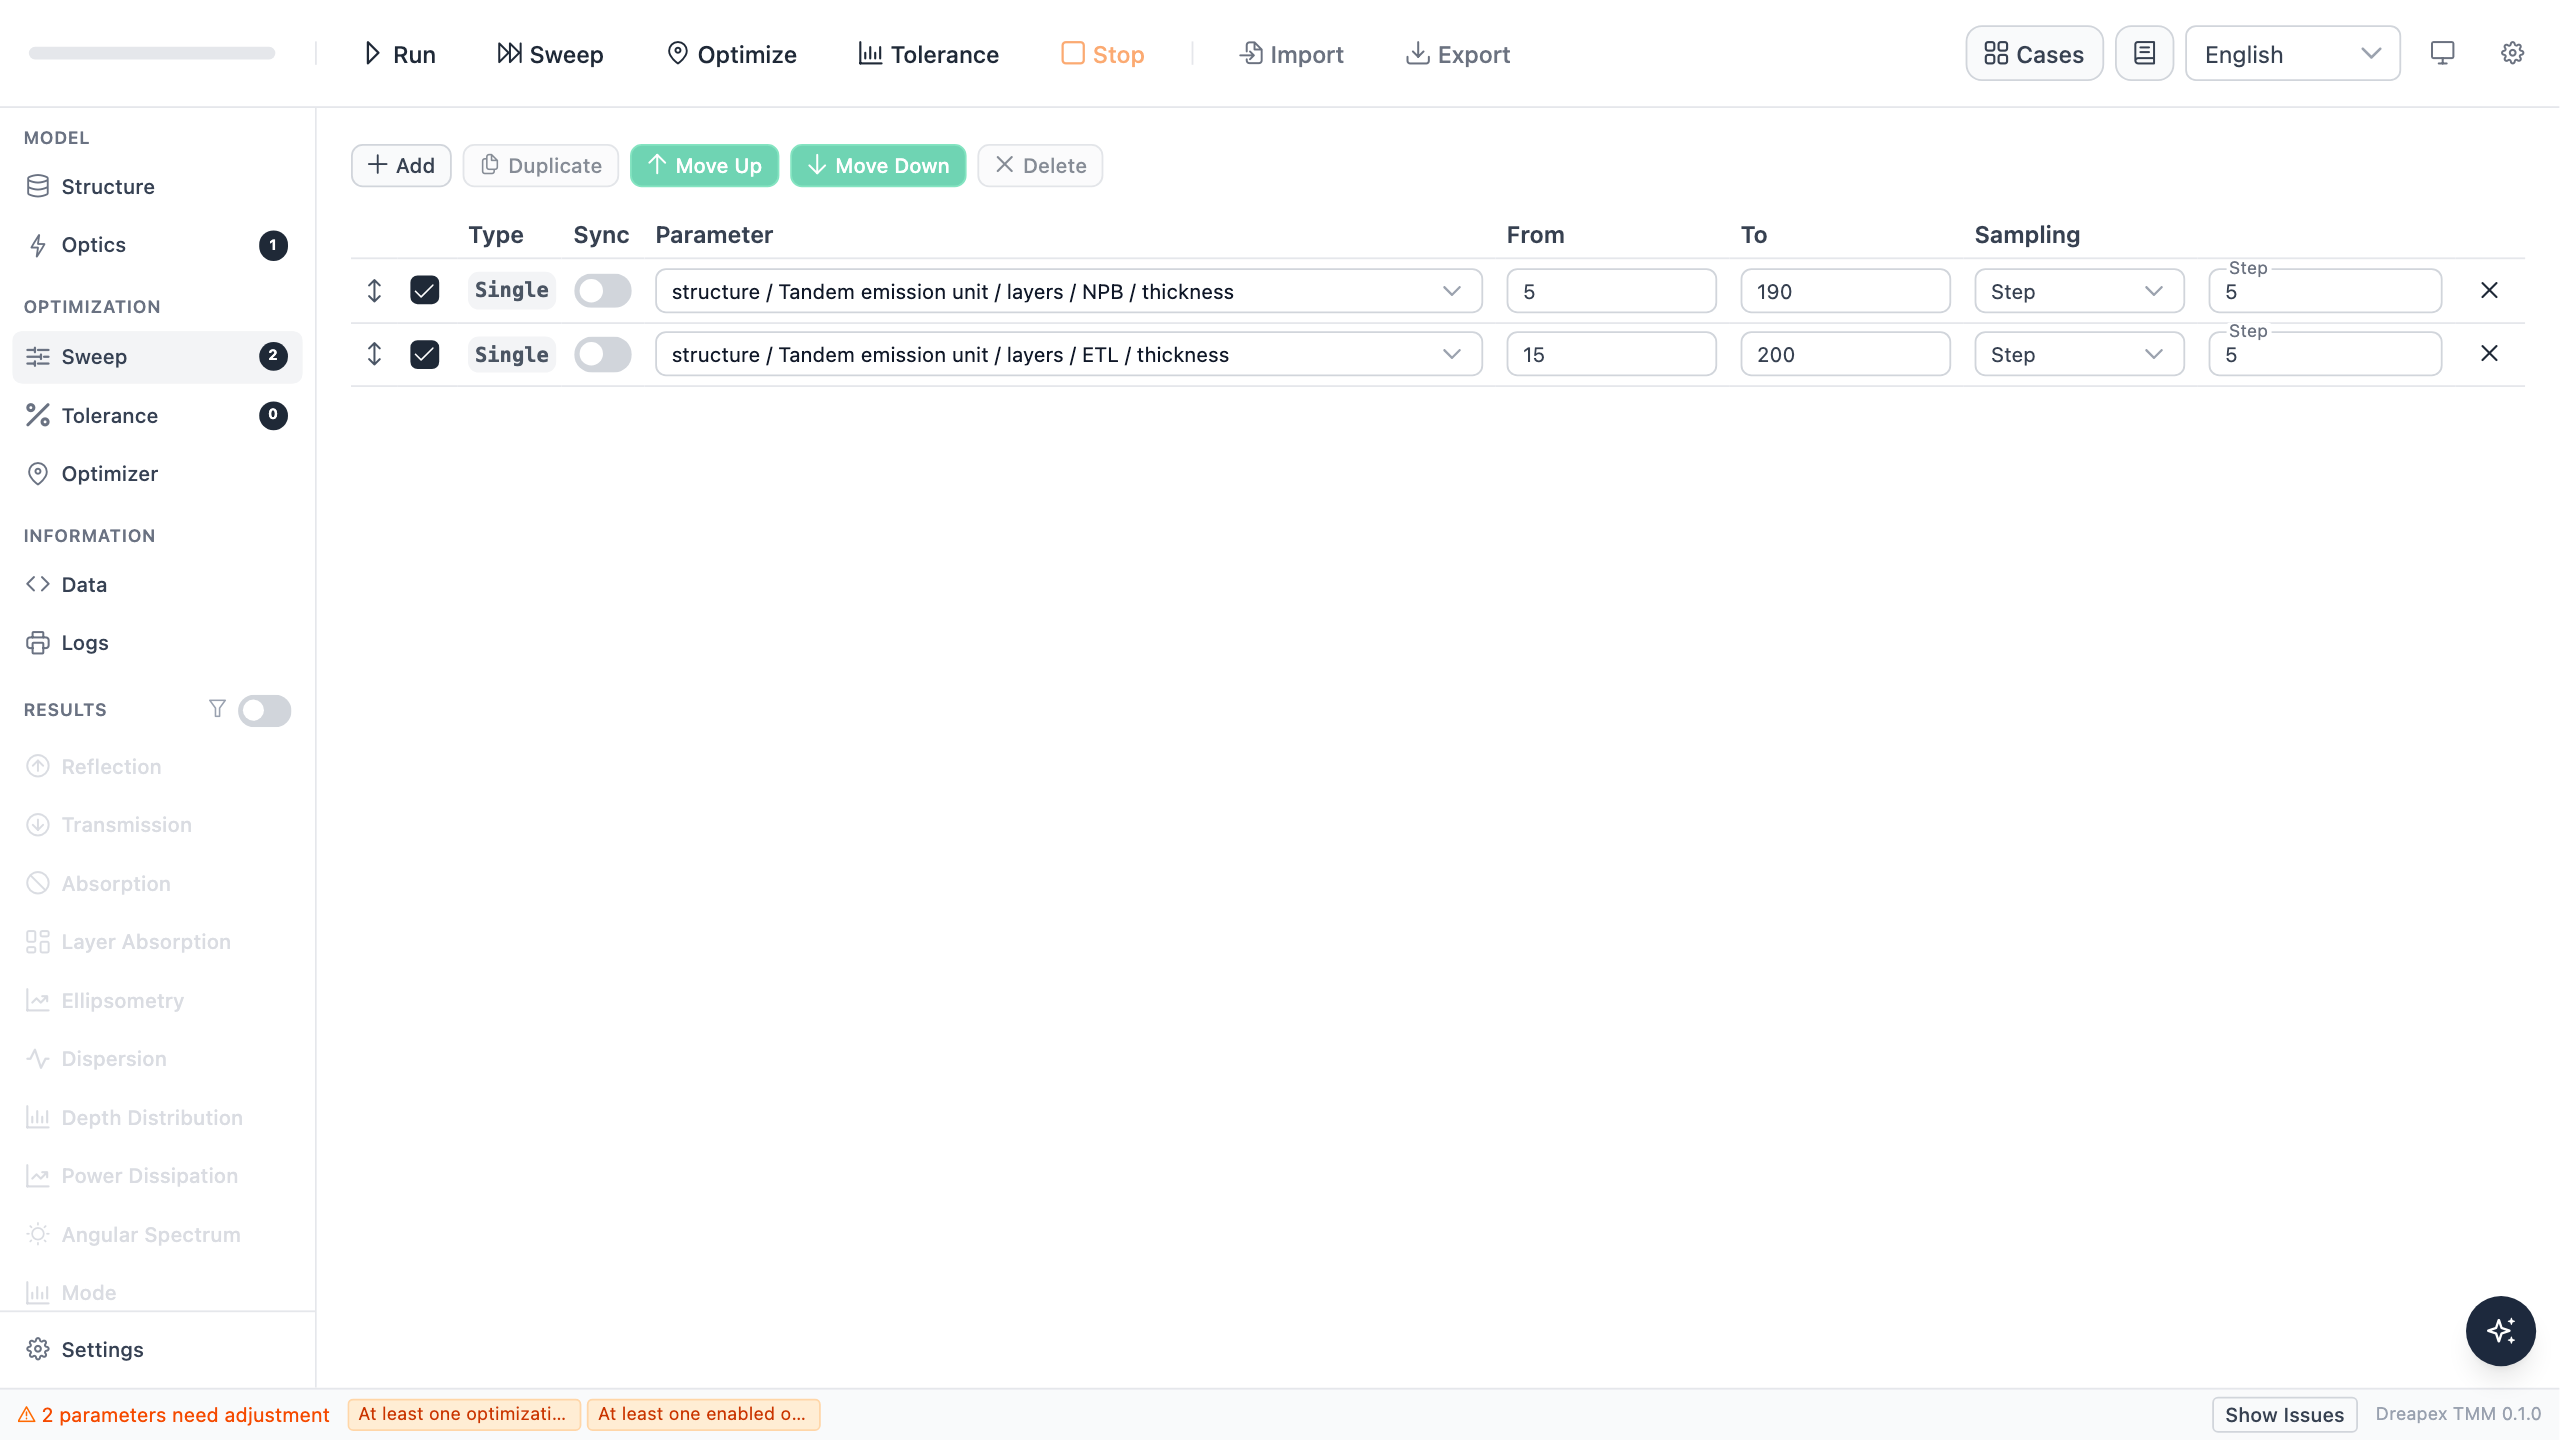Grab the reorder handle of NPB row
This screenshot has width=2560, height=1440.
pyautogui.click(x=374, y=290)
